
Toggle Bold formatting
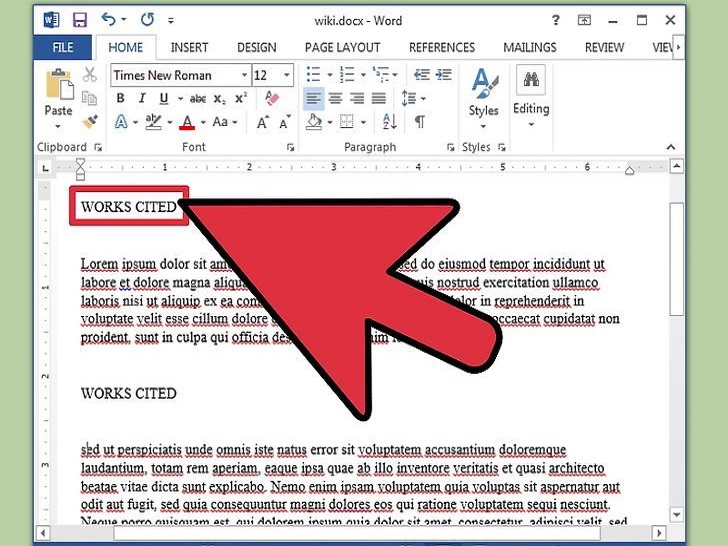point(120,98)
